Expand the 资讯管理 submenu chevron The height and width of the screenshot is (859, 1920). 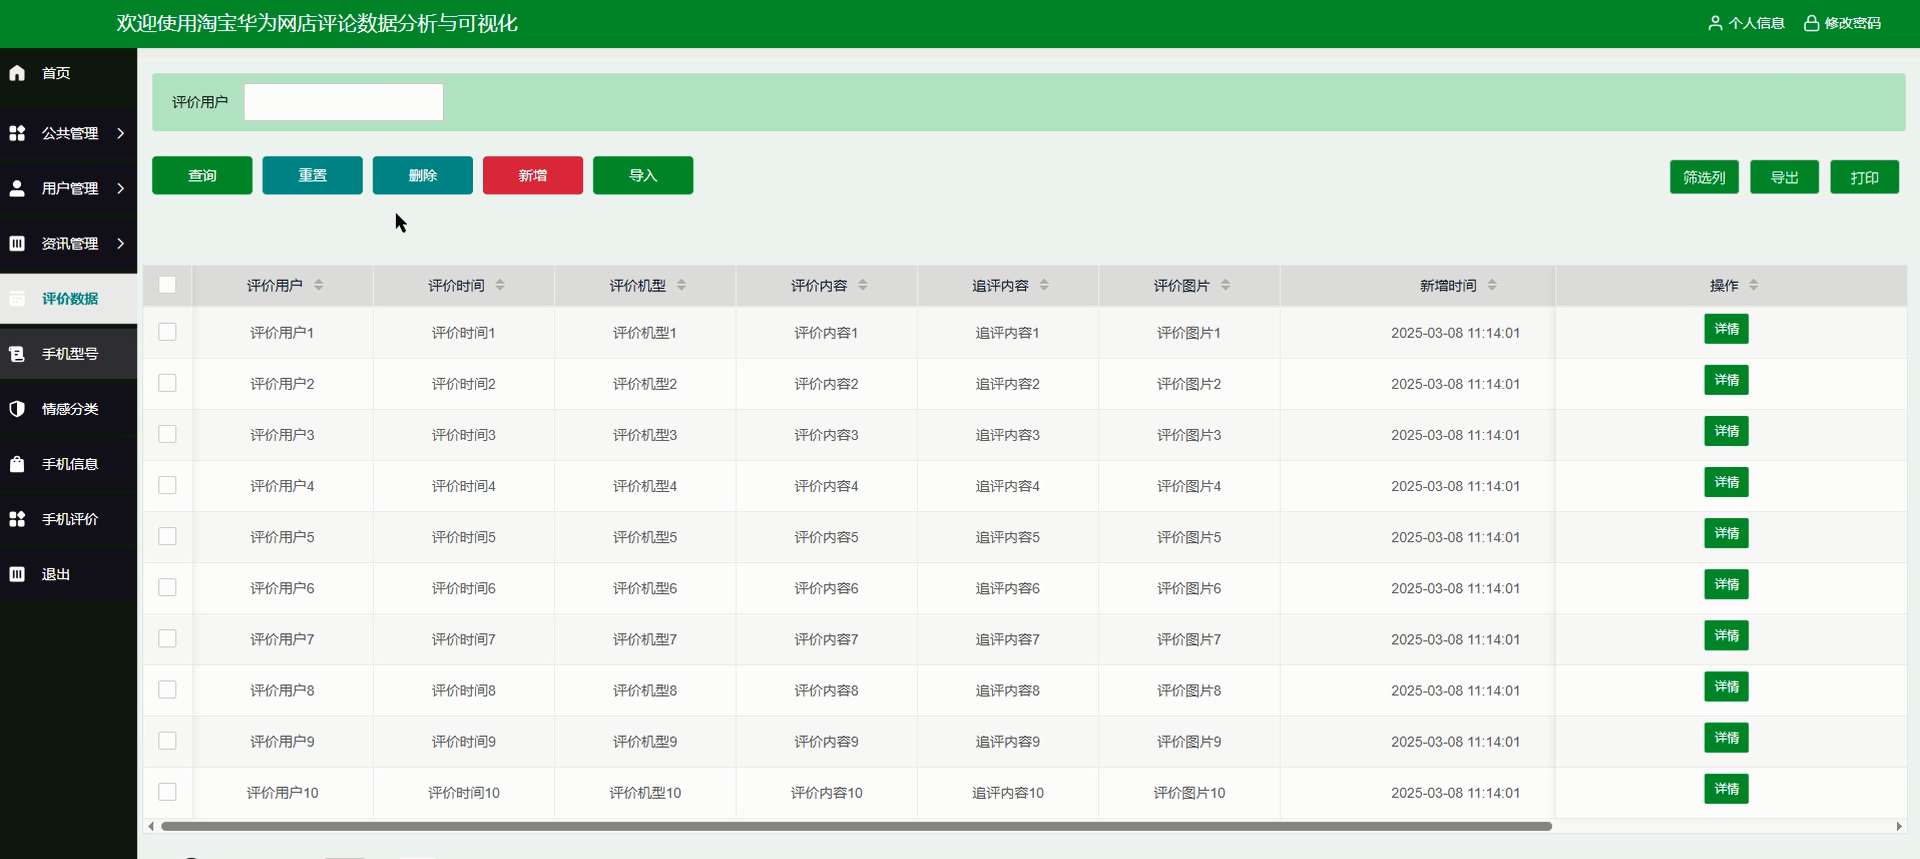coord(120,243)
